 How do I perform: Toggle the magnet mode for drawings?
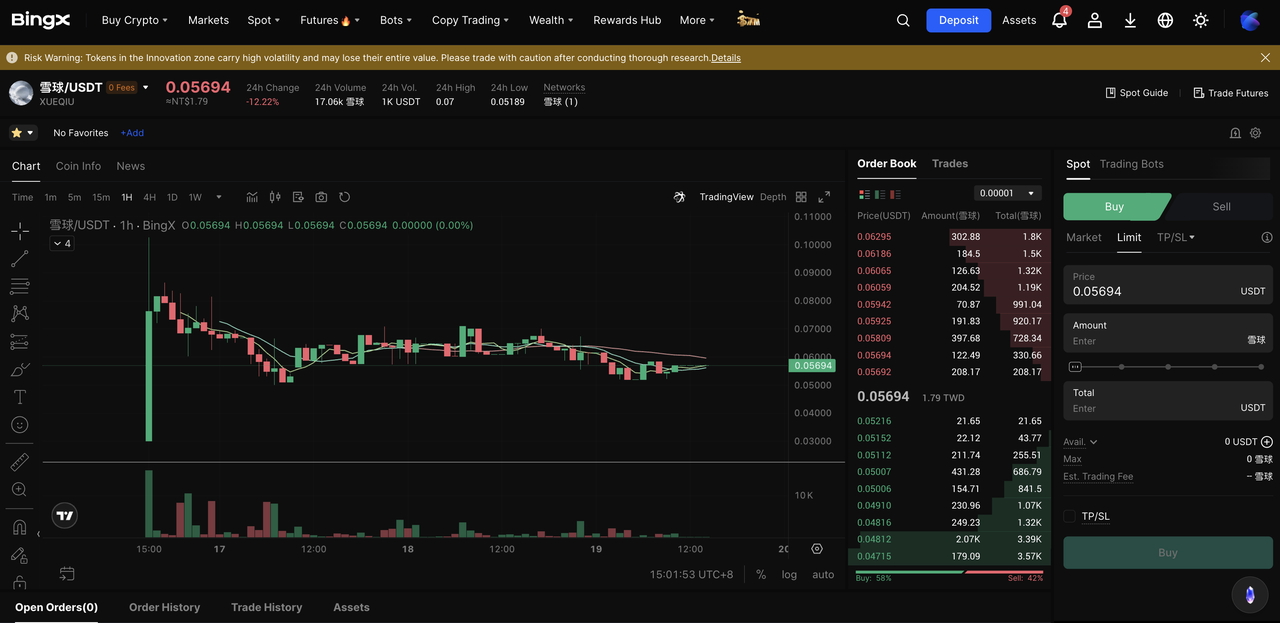[20, 527]
